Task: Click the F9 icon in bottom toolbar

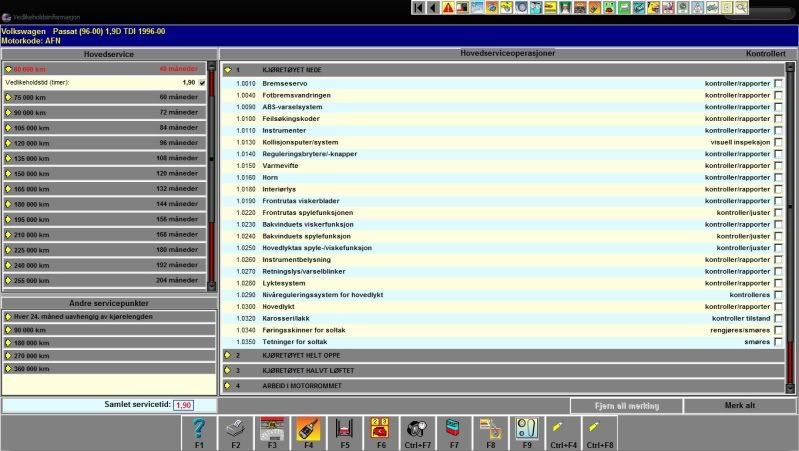Action: point(528,430)
